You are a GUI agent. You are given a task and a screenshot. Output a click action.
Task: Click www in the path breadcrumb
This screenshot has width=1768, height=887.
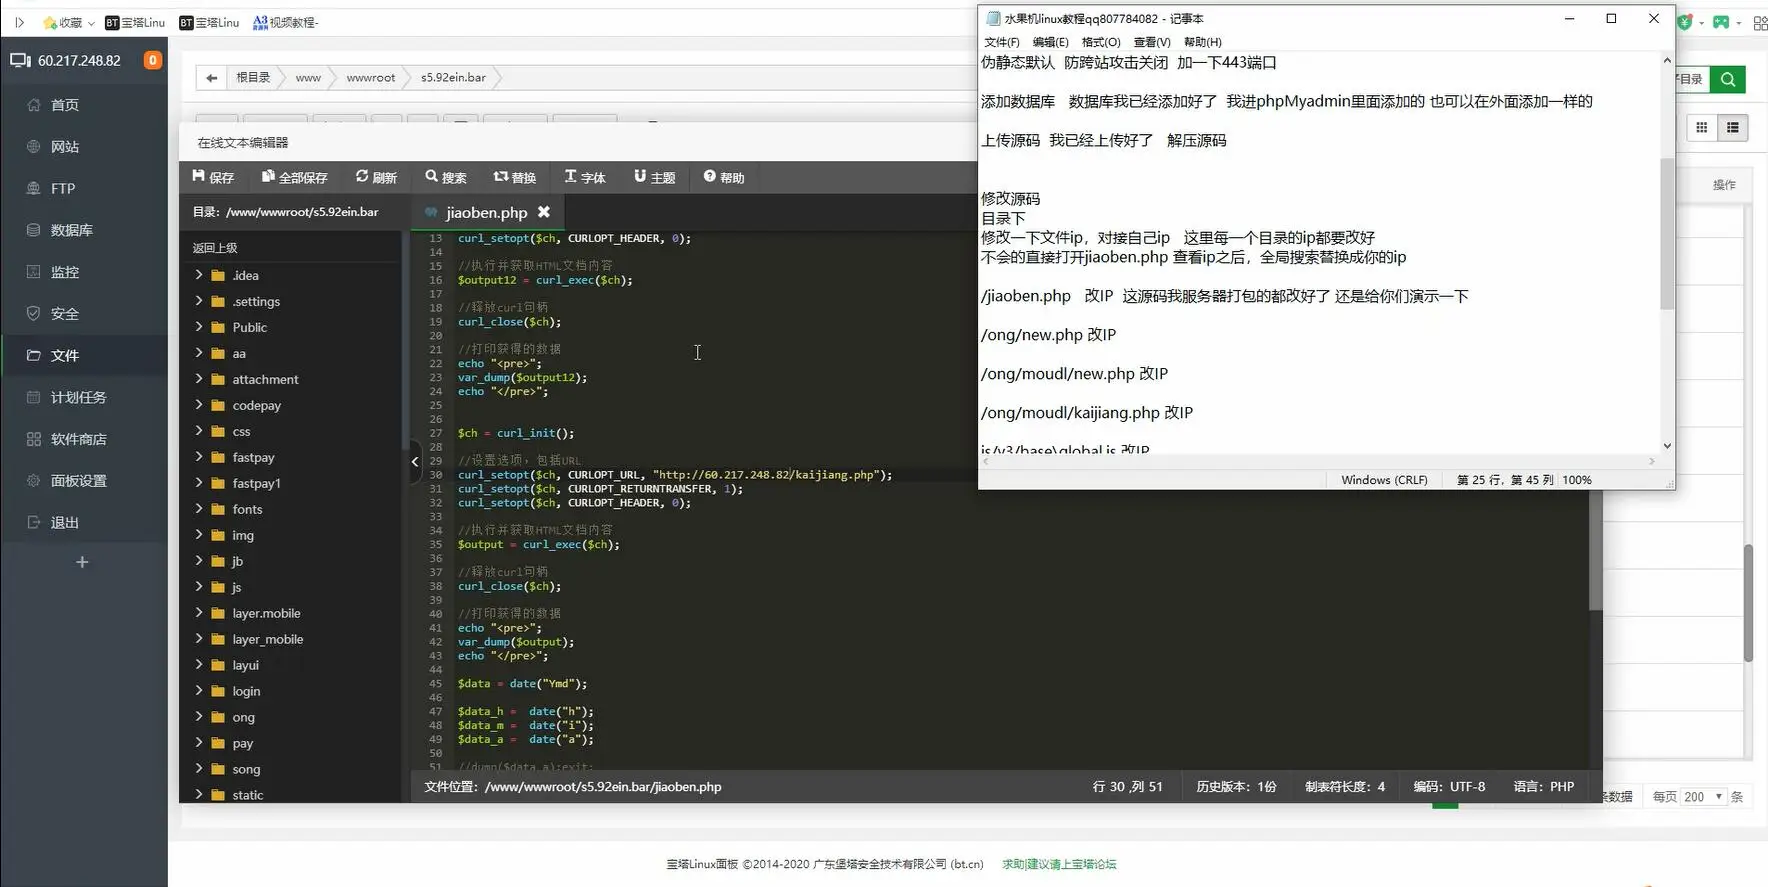pos(308,77)
